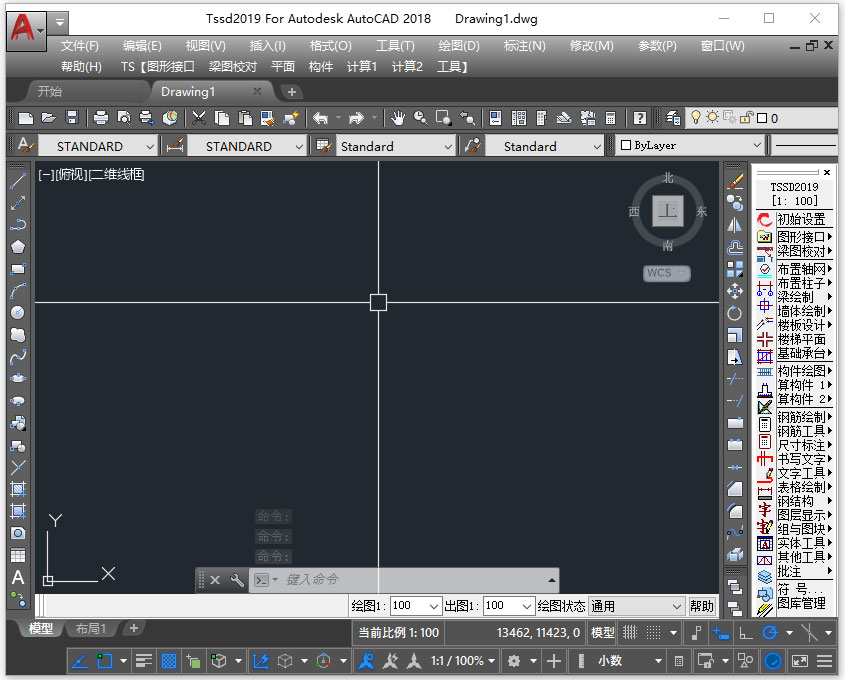This screenshot has height=680, width=845.
Task: Select the Circle draw tool
Action: [18, 313]
